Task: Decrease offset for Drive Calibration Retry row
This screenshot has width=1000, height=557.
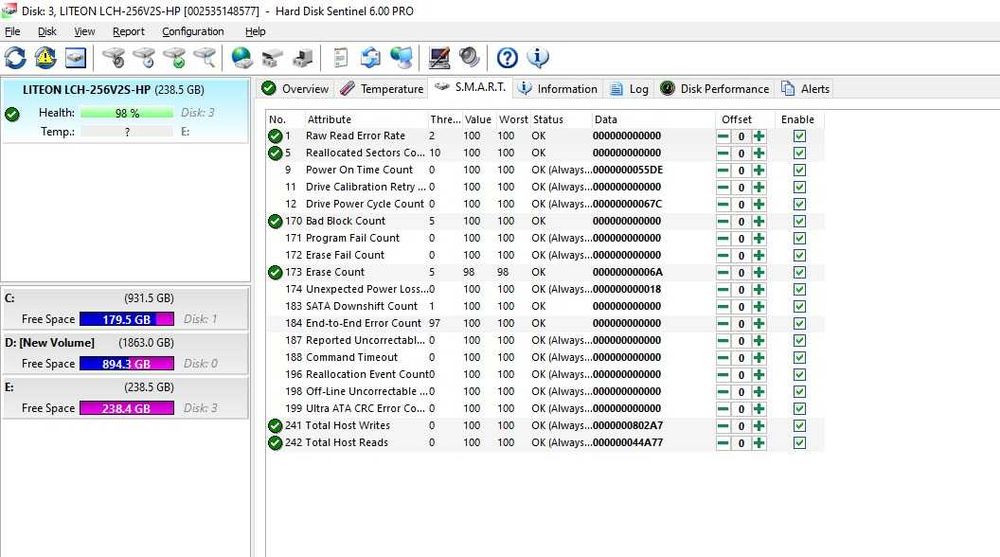Action: (x=723, y=188)
